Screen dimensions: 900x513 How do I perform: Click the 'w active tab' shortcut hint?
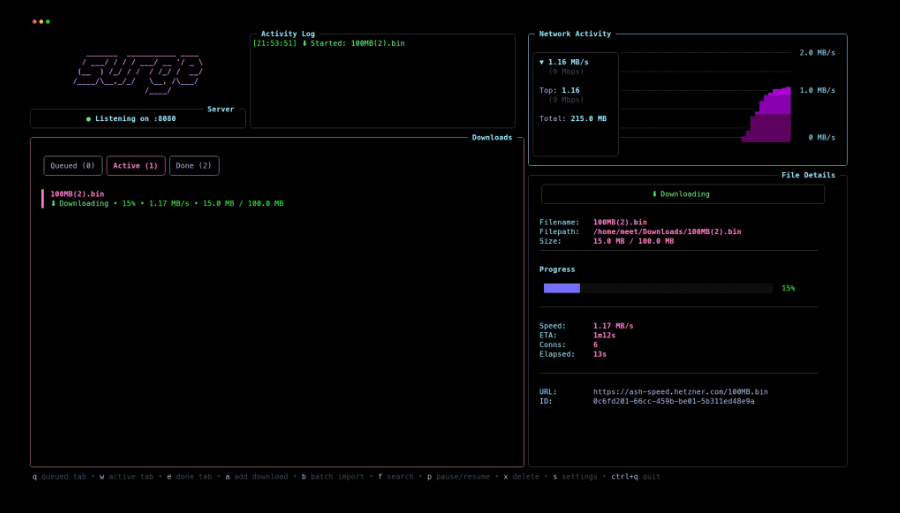coord(126,477)
